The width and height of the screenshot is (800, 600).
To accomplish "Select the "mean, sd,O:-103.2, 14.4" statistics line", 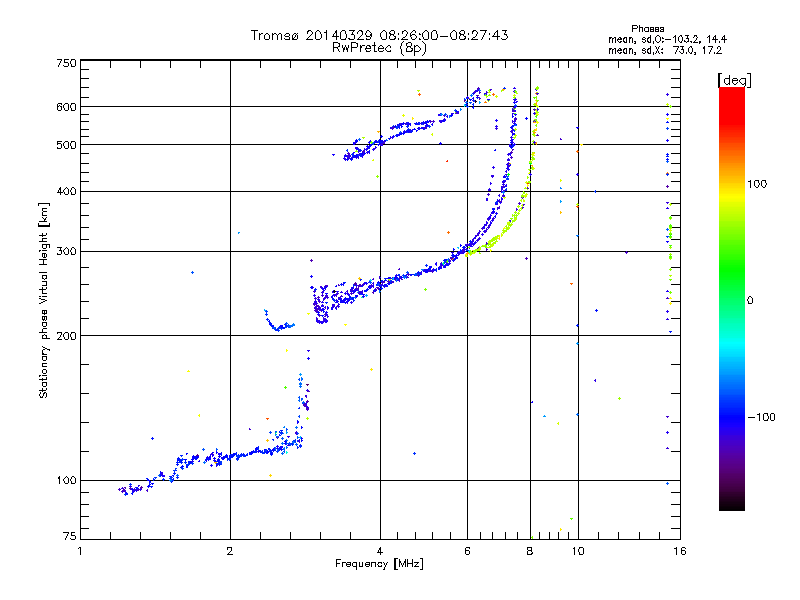I will click(667, 39).
